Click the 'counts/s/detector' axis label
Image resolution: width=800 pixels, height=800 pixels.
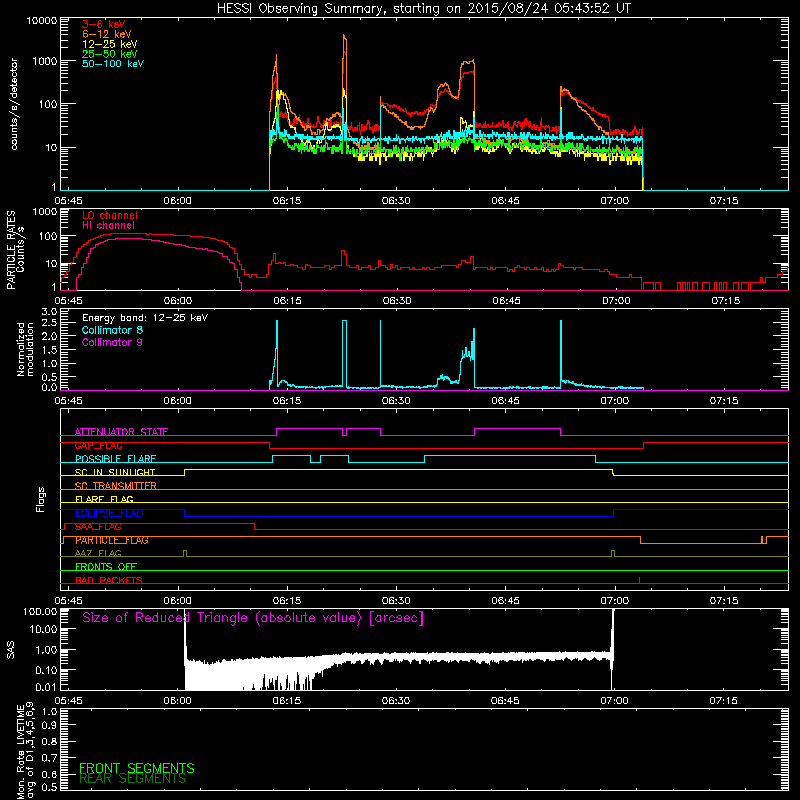coord(14,104)
